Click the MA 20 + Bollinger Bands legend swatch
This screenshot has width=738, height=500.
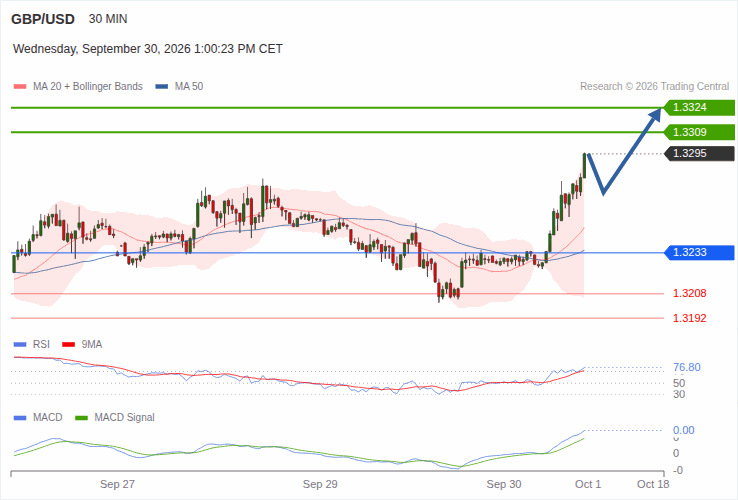20,87
